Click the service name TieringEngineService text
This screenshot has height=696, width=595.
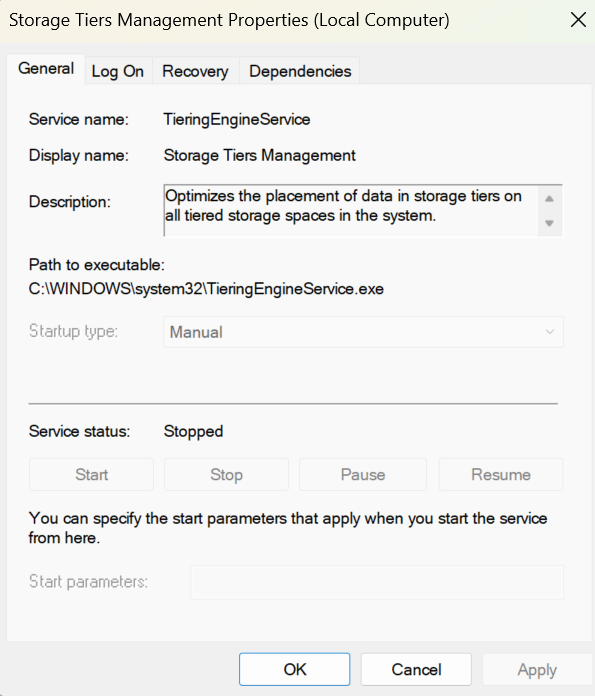click(x=237, y=119)
